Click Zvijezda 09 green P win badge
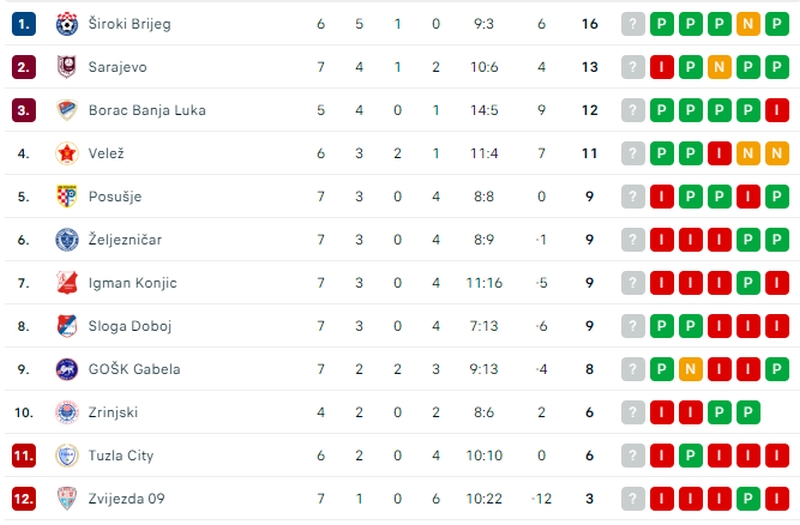Viewport: 800px width, 525px height. click(x=748, y=498)
